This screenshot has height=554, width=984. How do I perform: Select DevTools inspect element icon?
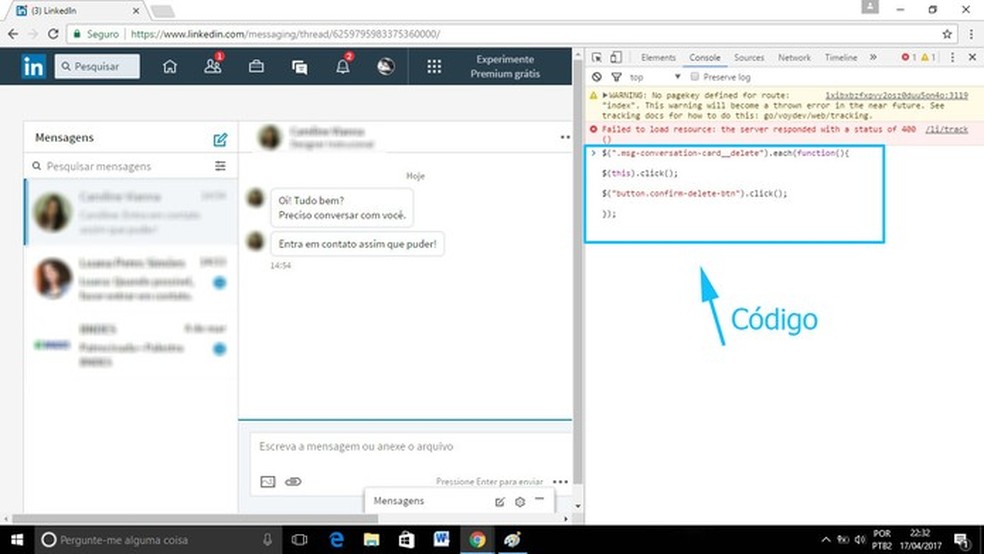point(597,57)
